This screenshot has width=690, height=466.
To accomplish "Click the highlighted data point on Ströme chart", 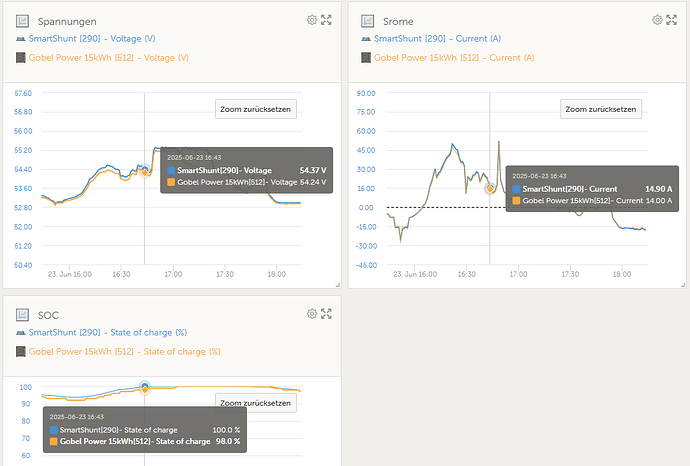I will tap(490, 188).
